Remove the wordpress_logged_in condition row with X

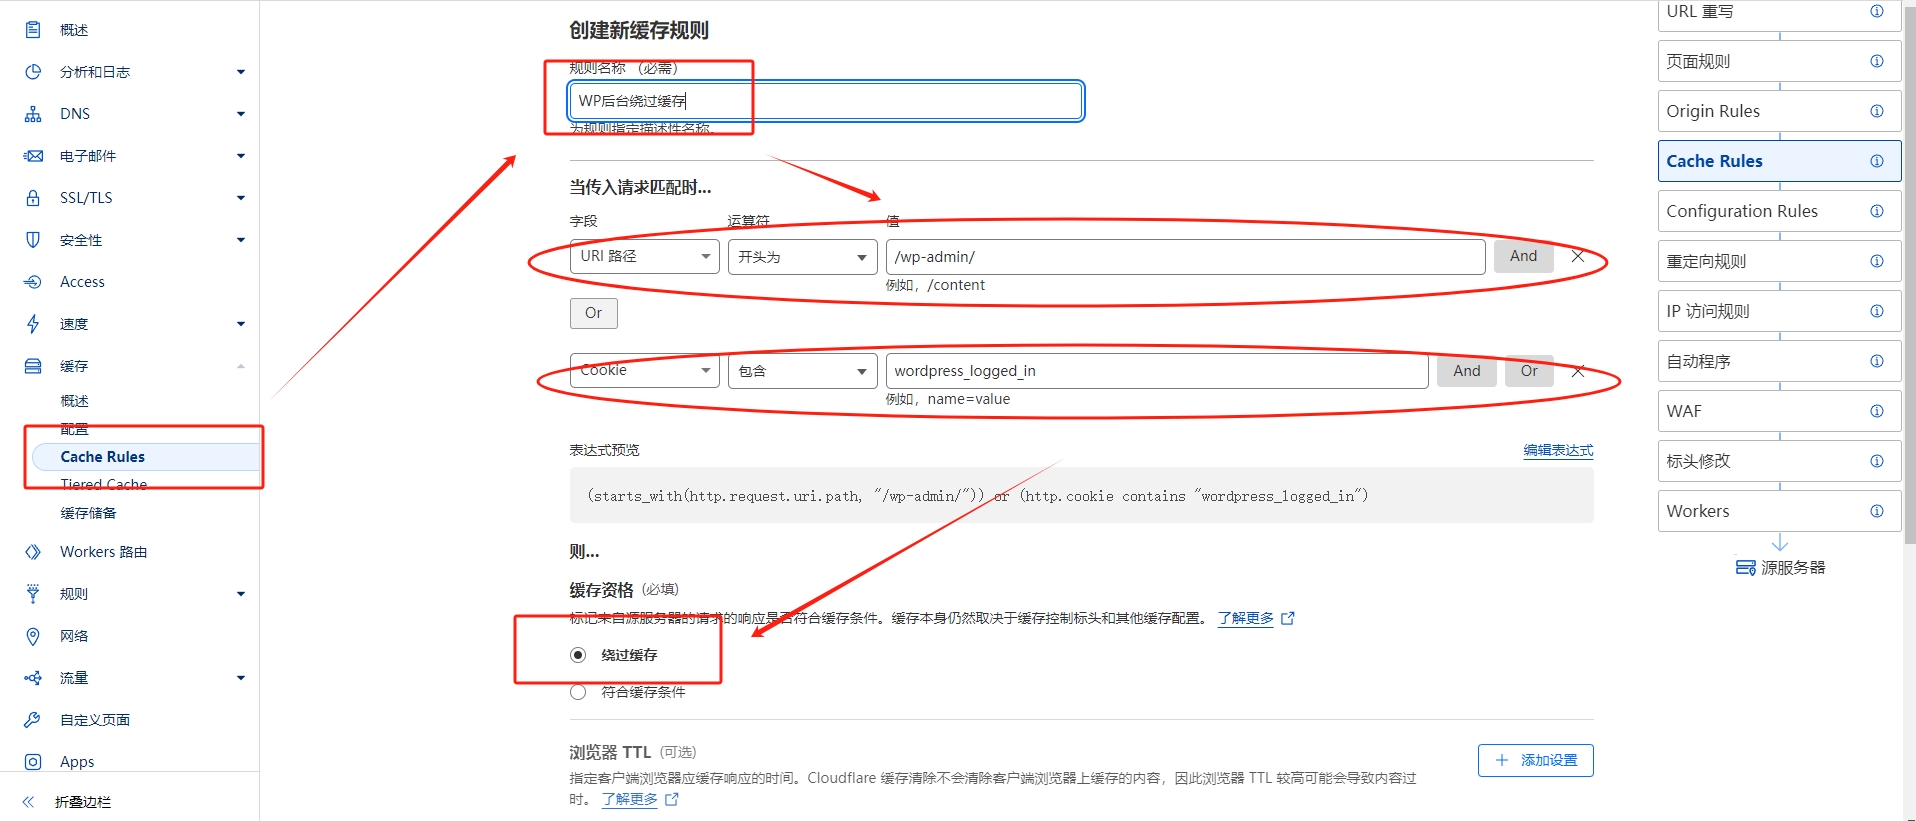coord(1578,371)
